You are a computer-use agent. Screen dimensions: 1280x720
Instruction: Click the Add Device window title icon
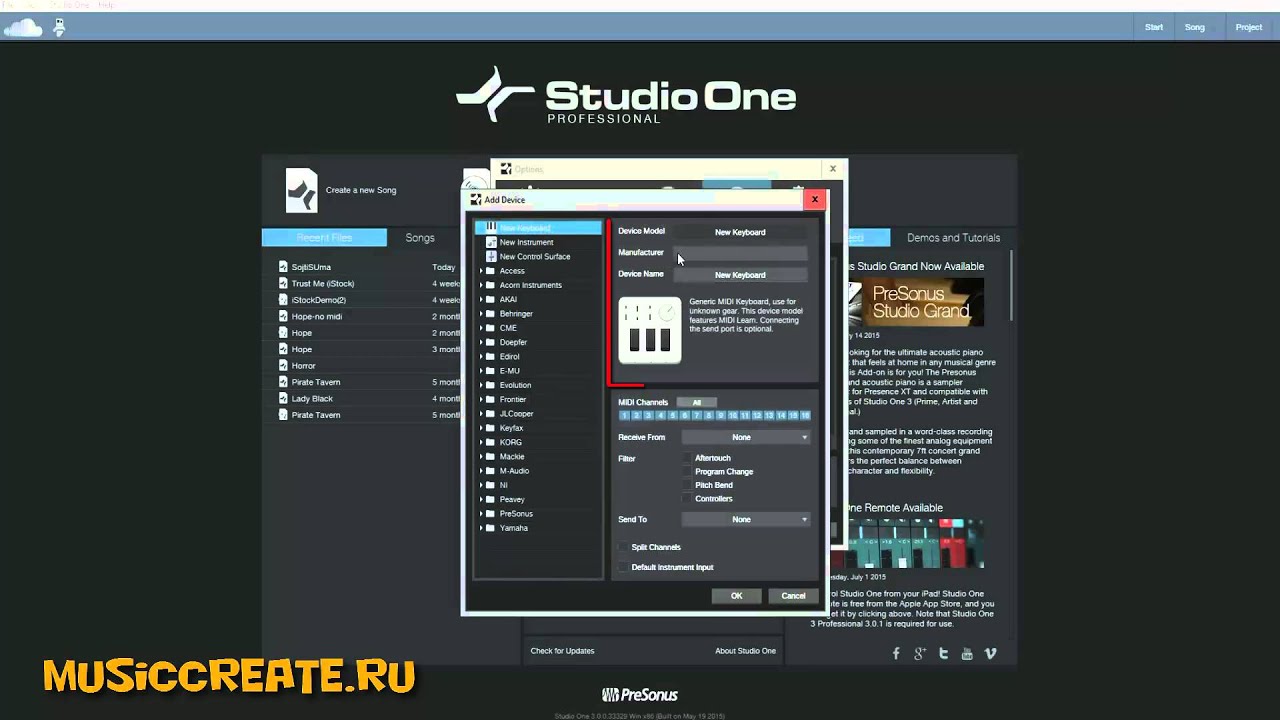click(x=476, y=200)
